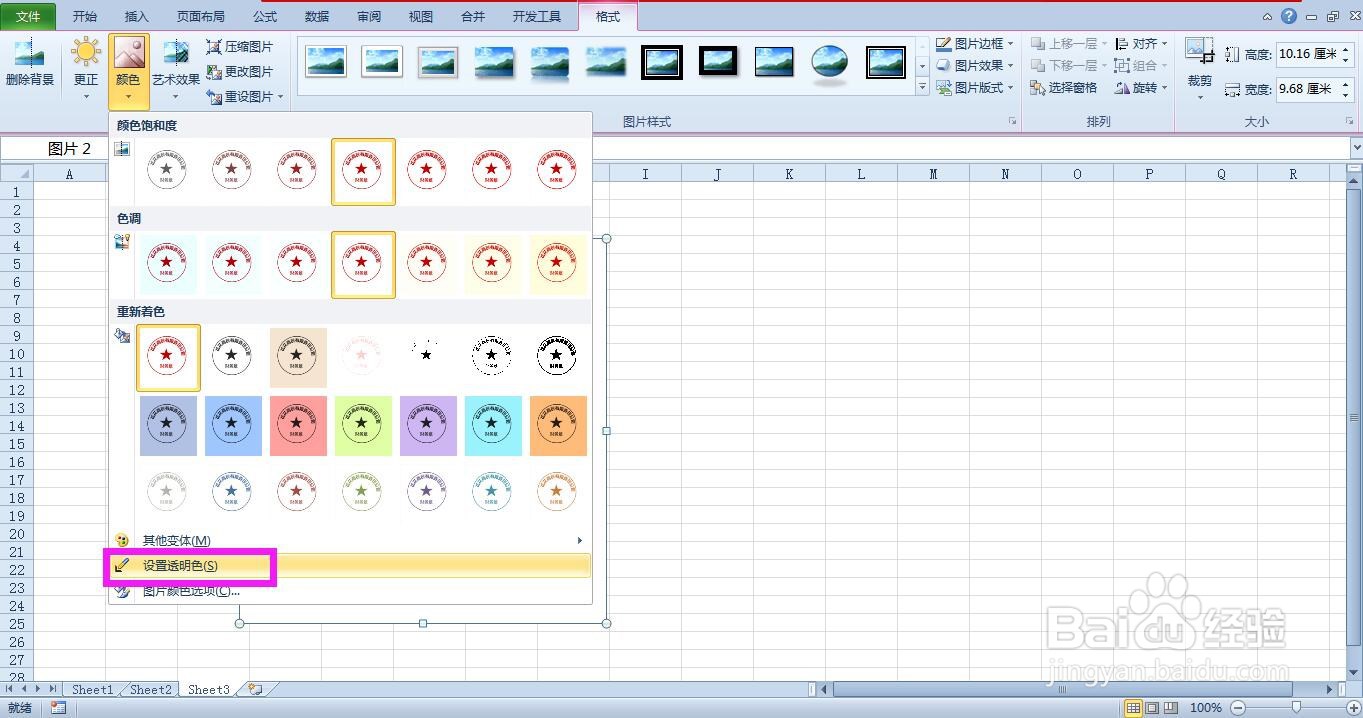Viewport: 1363px width, 718px height.
Task: Select the red dark recolor preset
Action: click(297, 425)
